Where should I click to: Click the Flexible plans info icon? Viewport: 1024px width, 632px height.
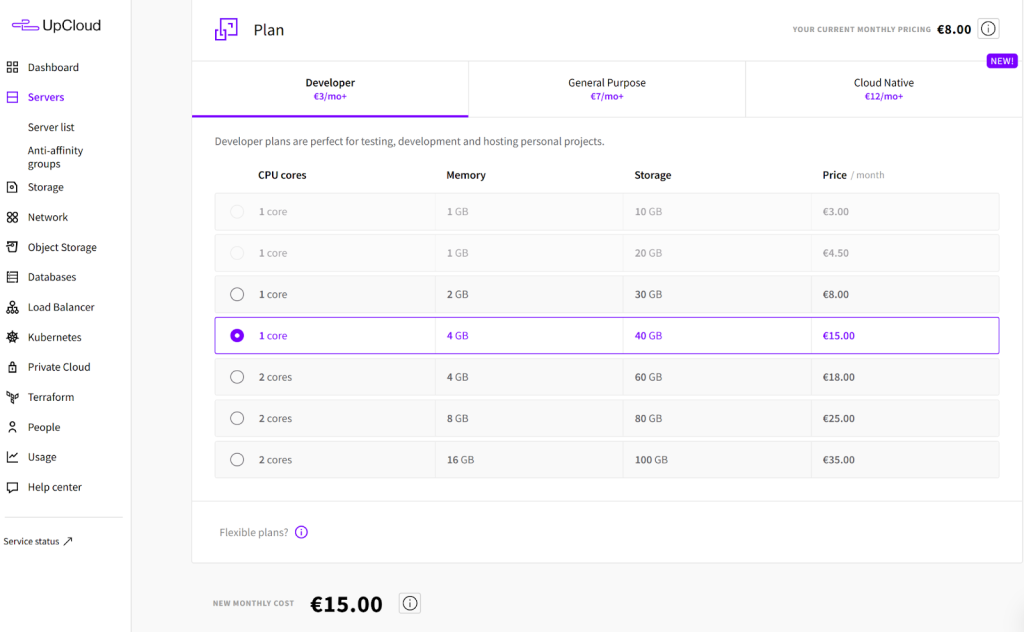click(x=301, y=532)
